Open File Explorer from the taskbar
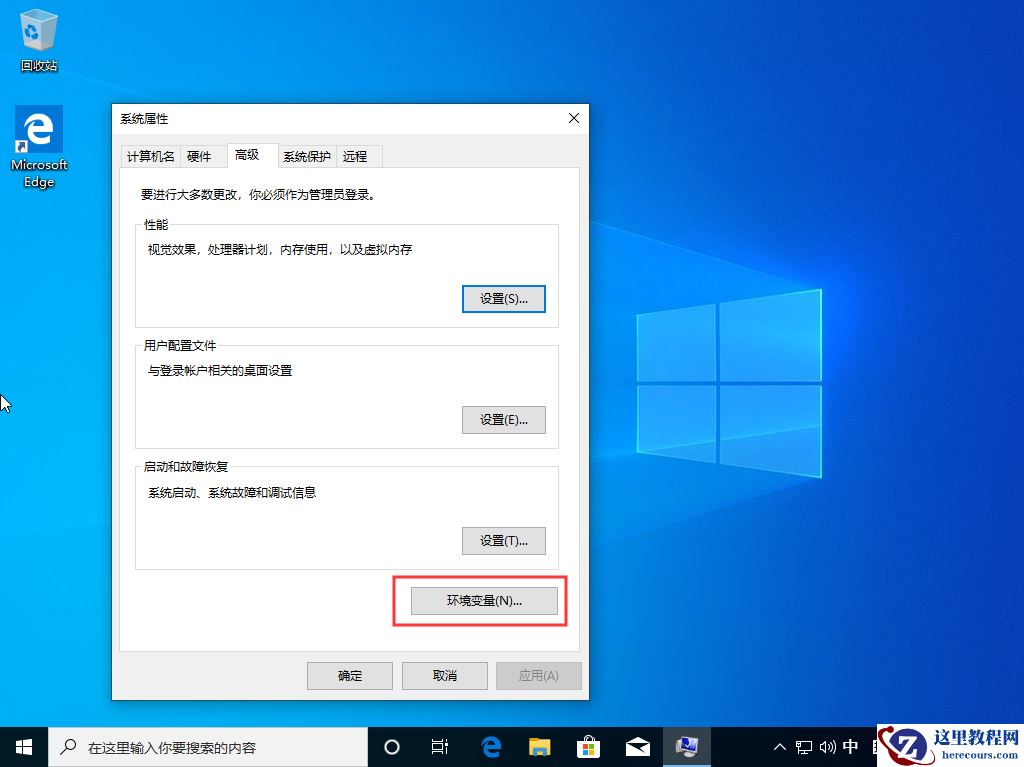 [x=539, y=746]
